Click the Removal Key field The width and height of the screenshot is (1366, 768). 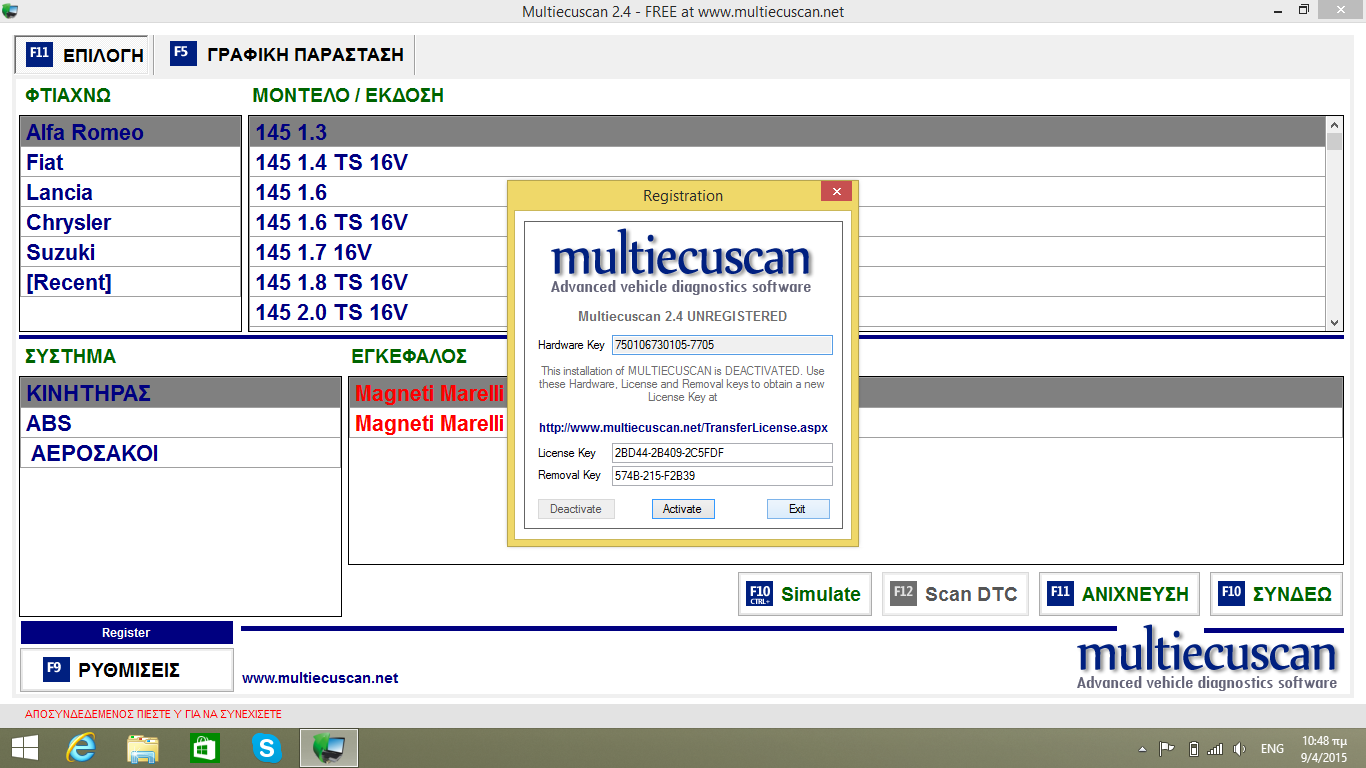(x=722, y=476)
